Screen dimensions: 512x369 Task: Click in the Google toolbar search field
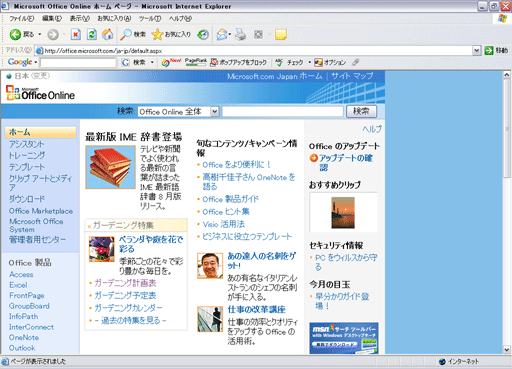[78, 62]
